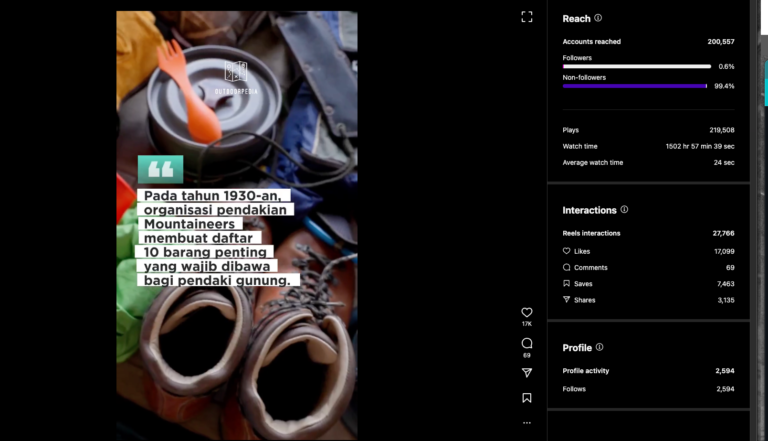Click the small heart icon beside Likes stat
The width and height of the screenshot is (768, 441).
point(567,251)
